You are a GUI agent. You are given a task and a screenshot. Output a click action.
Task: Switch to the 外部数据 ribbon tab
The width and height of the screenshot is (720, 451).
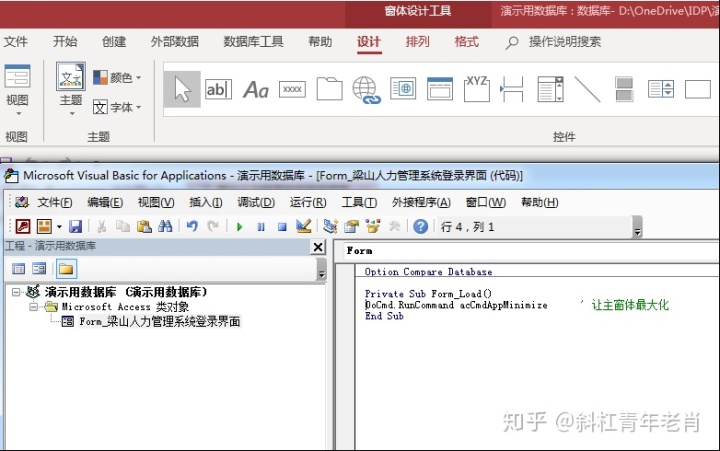click(174, 42)
